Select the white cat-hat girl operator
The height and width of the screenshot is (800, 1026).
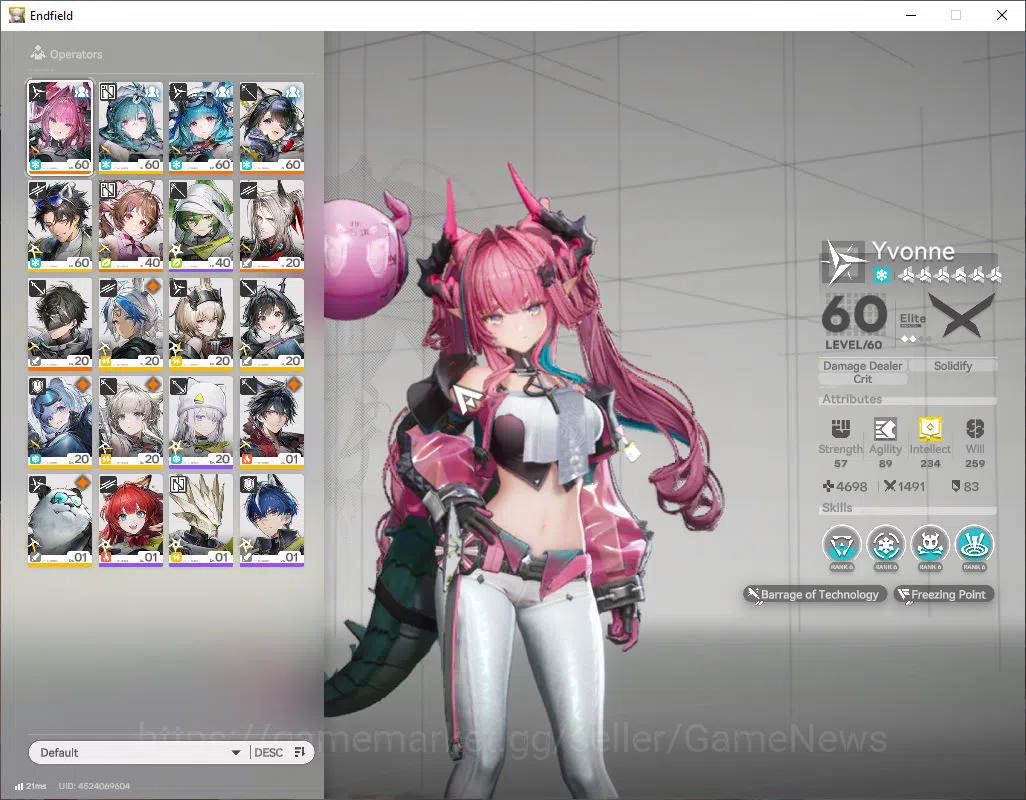[x=201, y=422]
